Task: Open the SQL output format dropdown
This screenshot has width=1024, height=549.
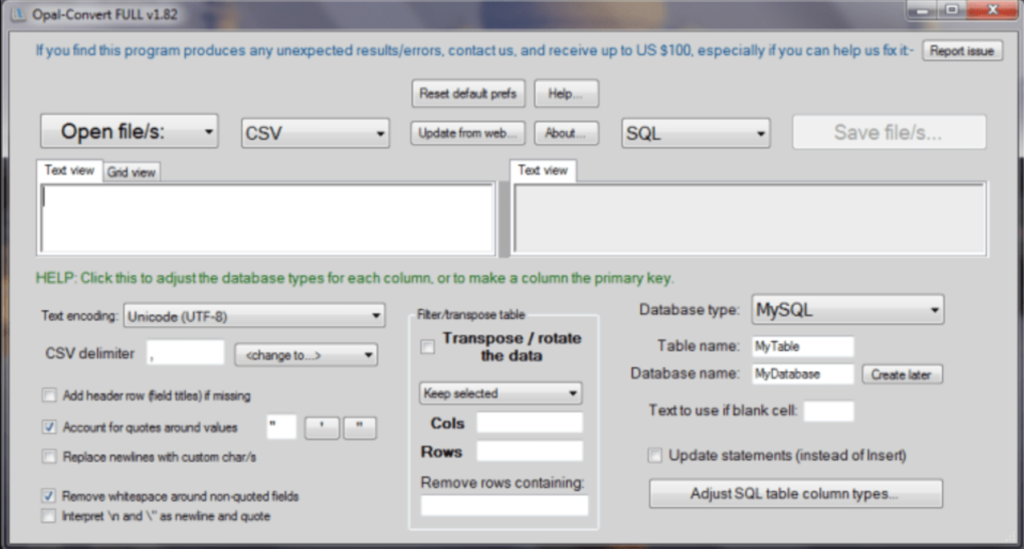Action: (696, 133)
